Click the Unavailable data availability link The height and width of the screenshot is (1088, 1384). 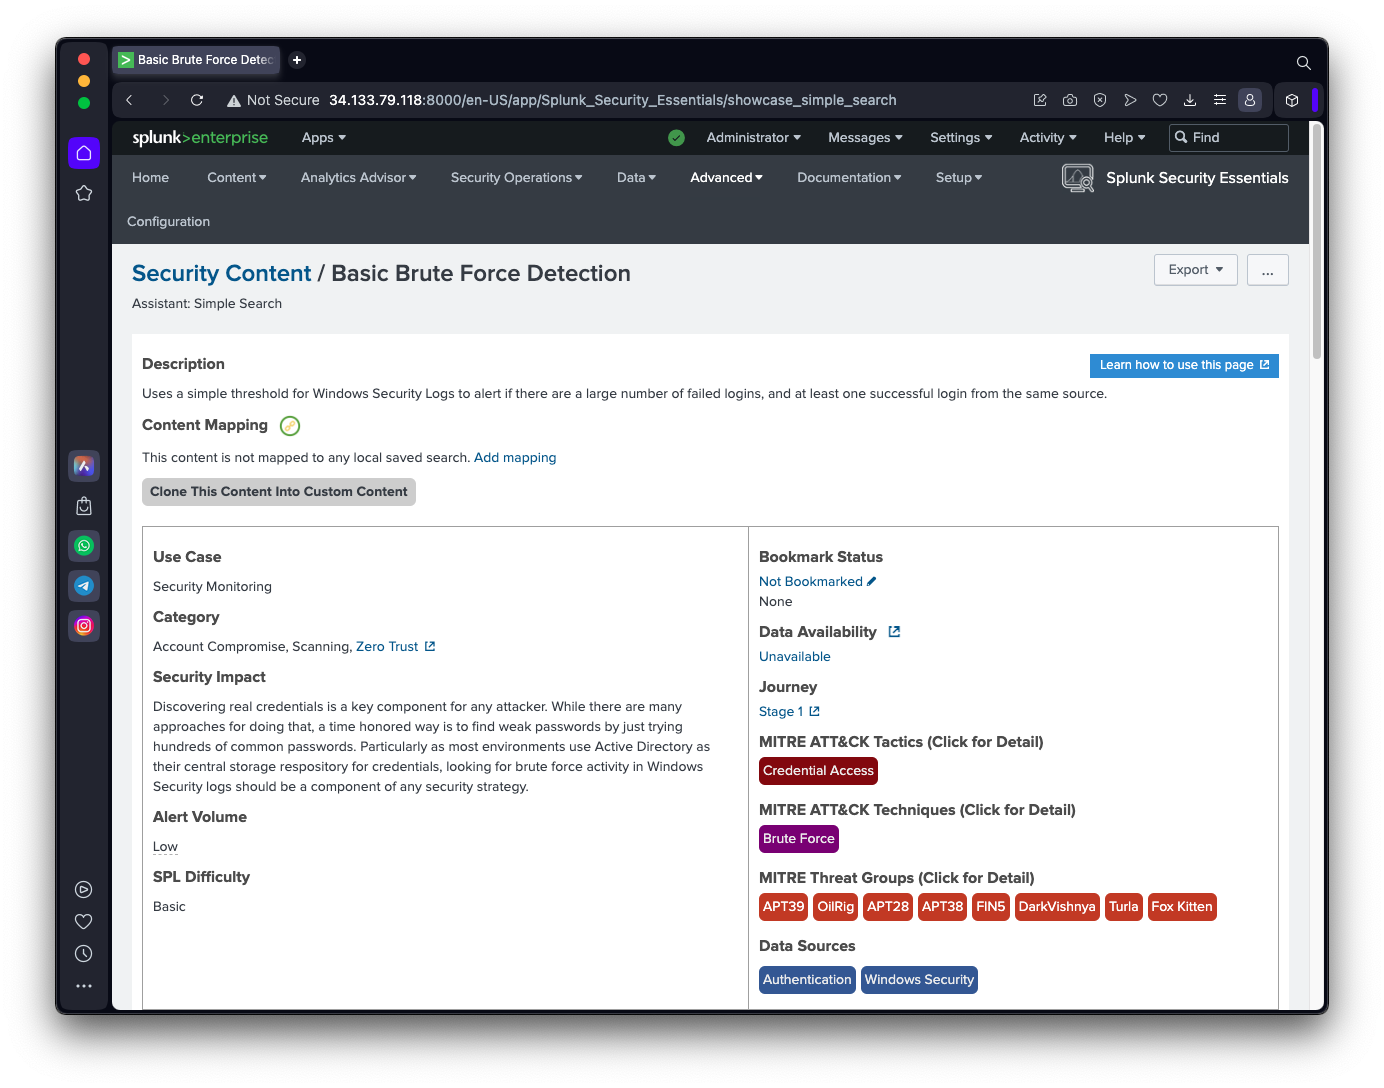click(x=795, y=657)
